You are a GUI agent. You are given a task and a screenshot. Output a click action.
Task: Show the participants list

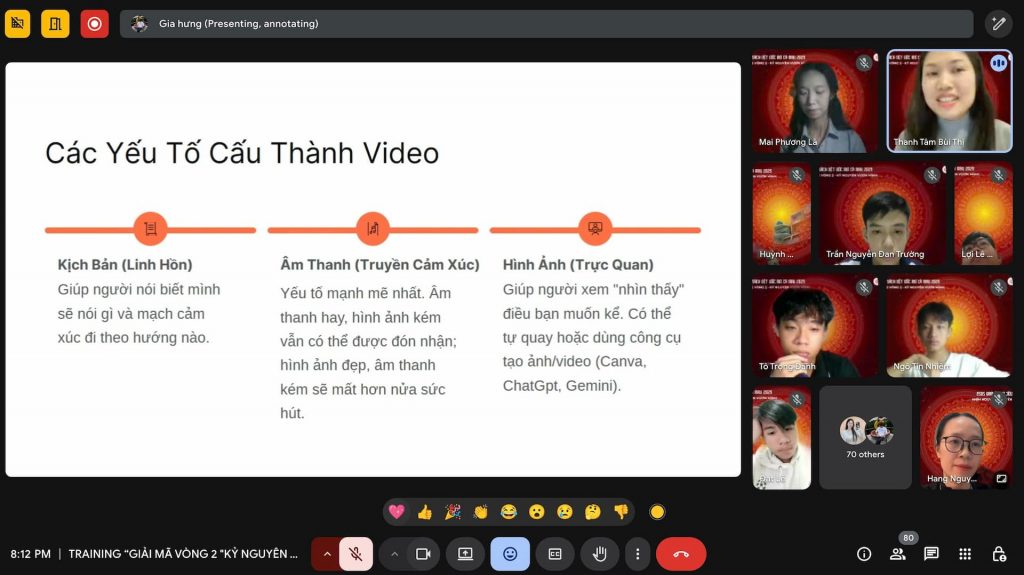[x=898, y=554]
